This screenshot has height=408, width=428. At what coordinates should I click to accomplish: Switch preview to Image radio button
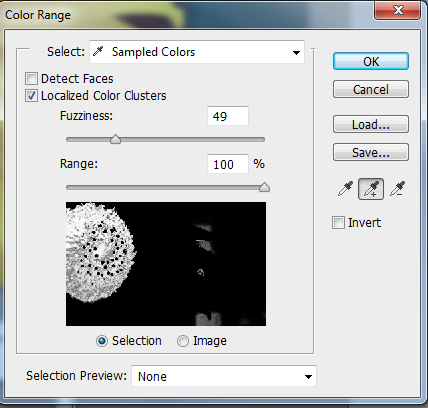click(183, 341)
